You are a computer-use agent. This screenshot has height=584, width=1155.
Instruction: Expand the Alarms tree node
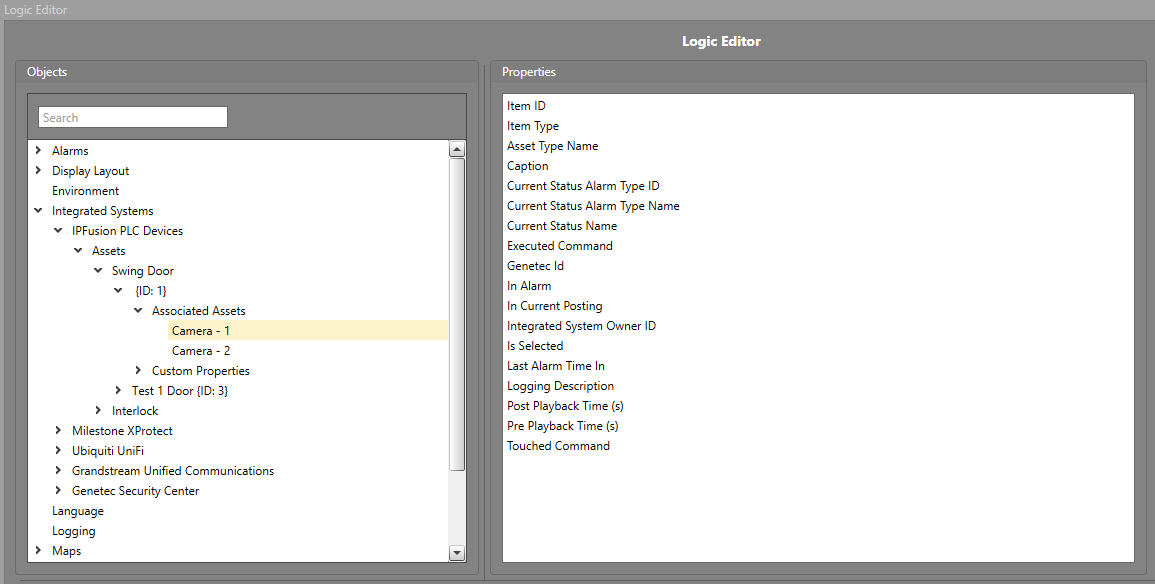click(x=38, y=151)
